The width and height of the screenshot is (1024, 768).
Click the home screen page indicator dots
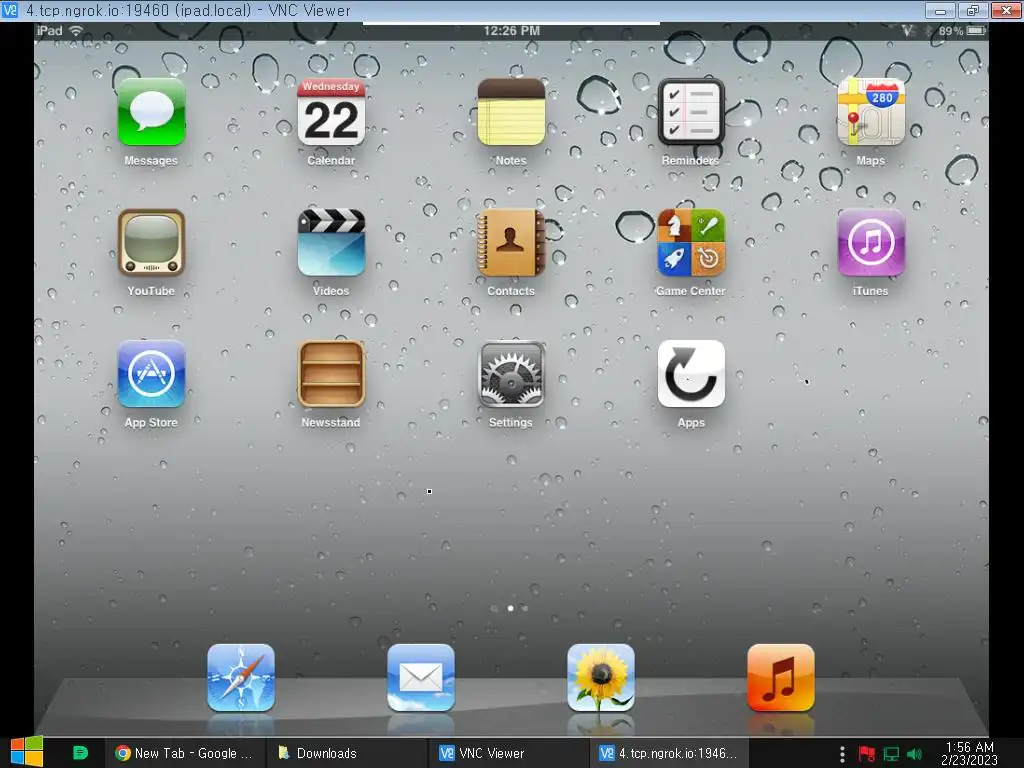pos(510,608)
